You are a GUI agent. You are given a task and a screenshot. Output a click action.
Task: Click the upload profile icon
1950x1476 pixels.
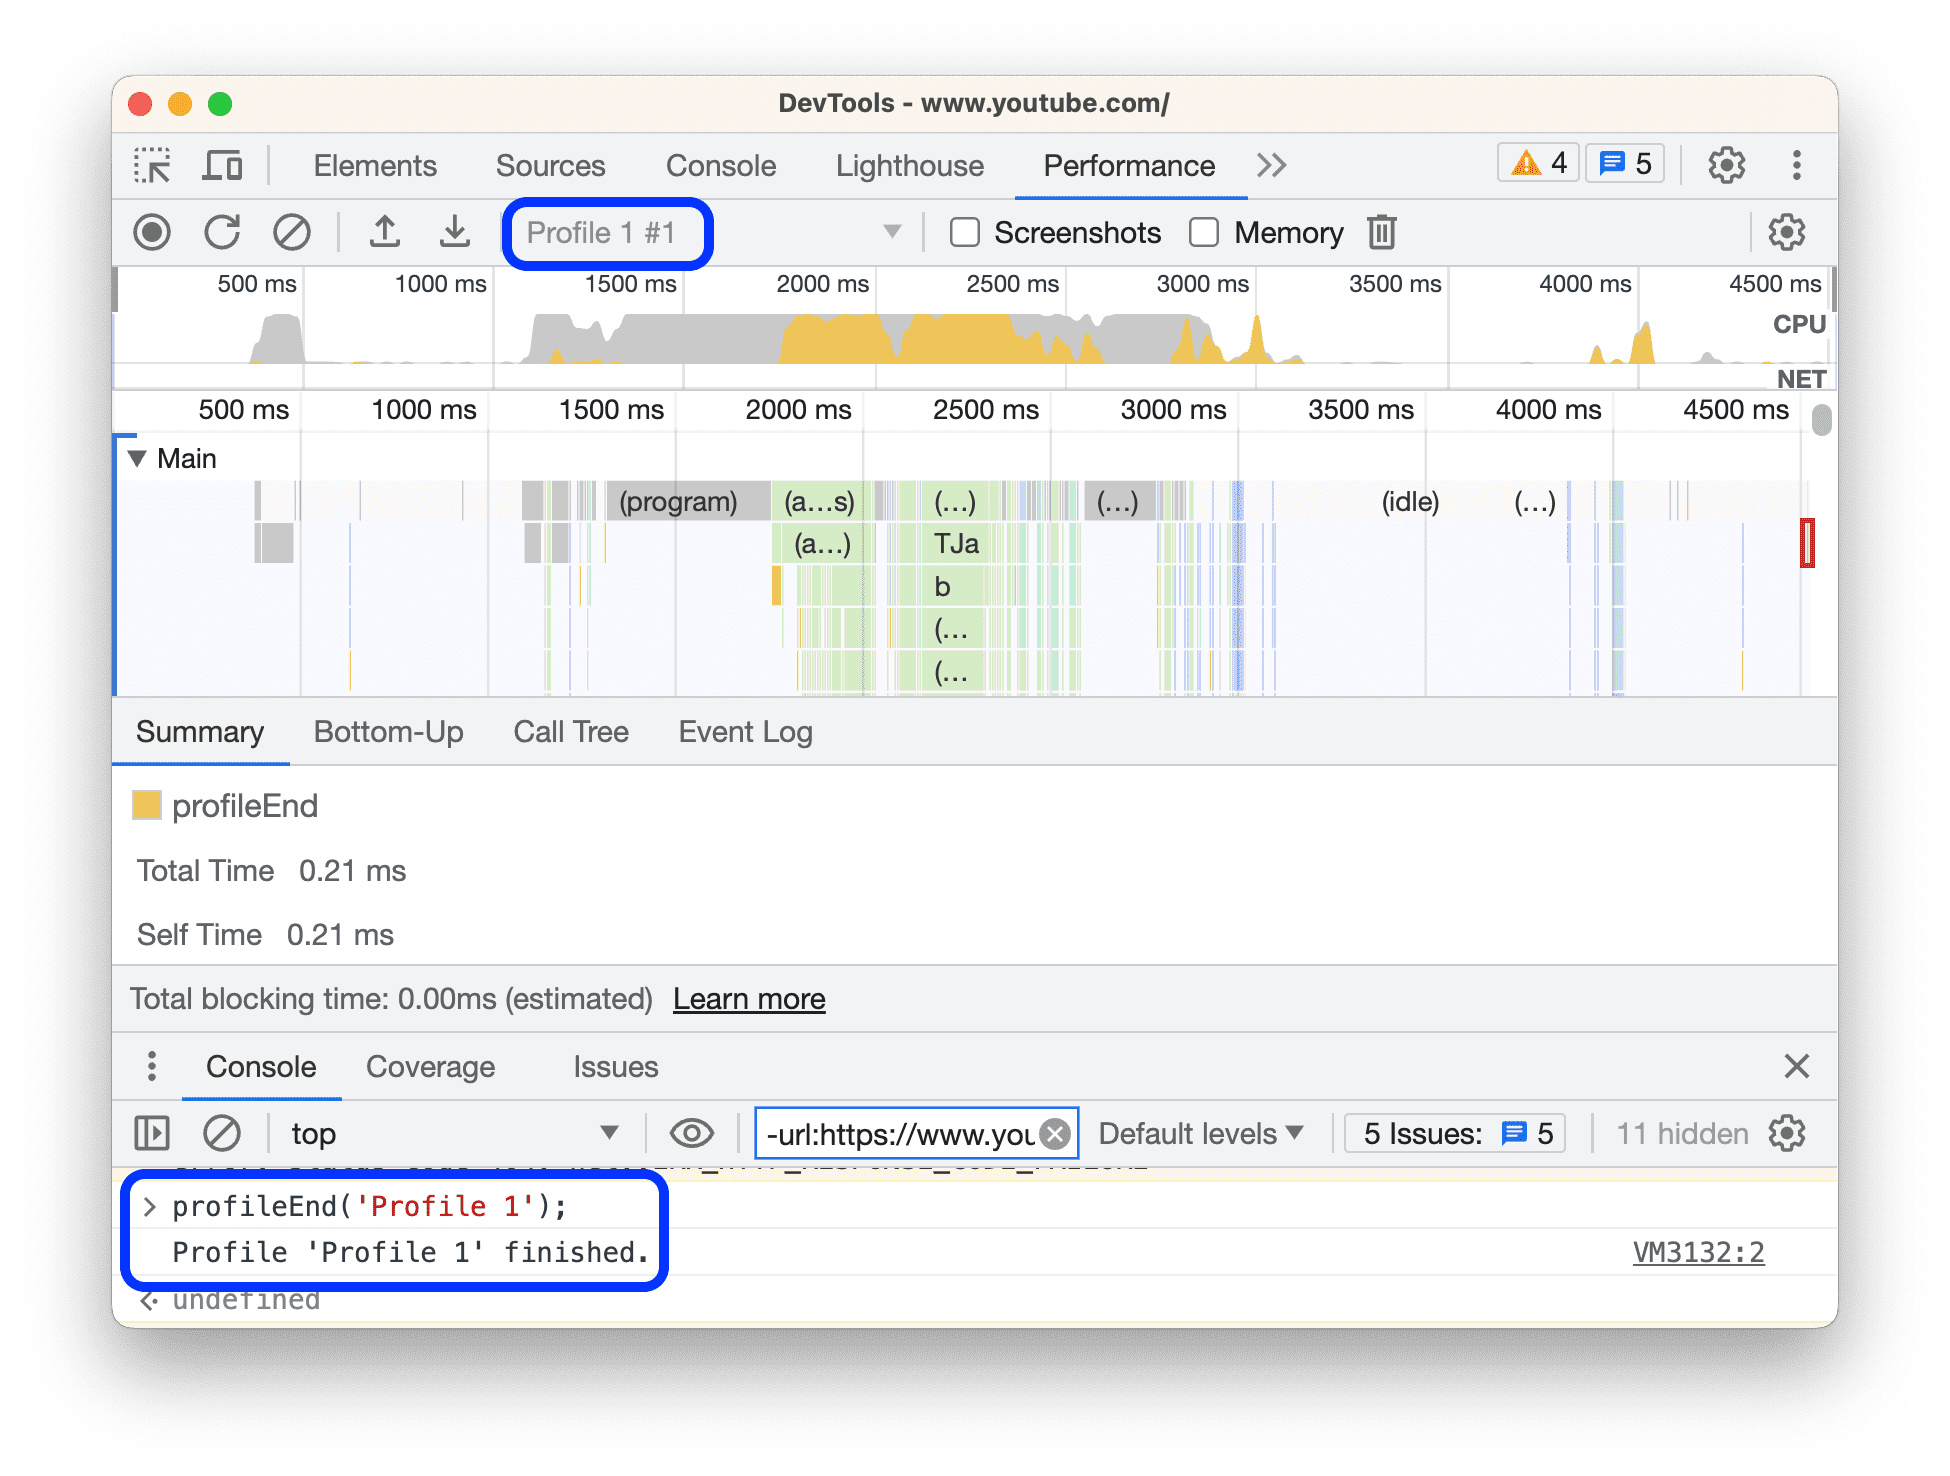tap(383, 233)
